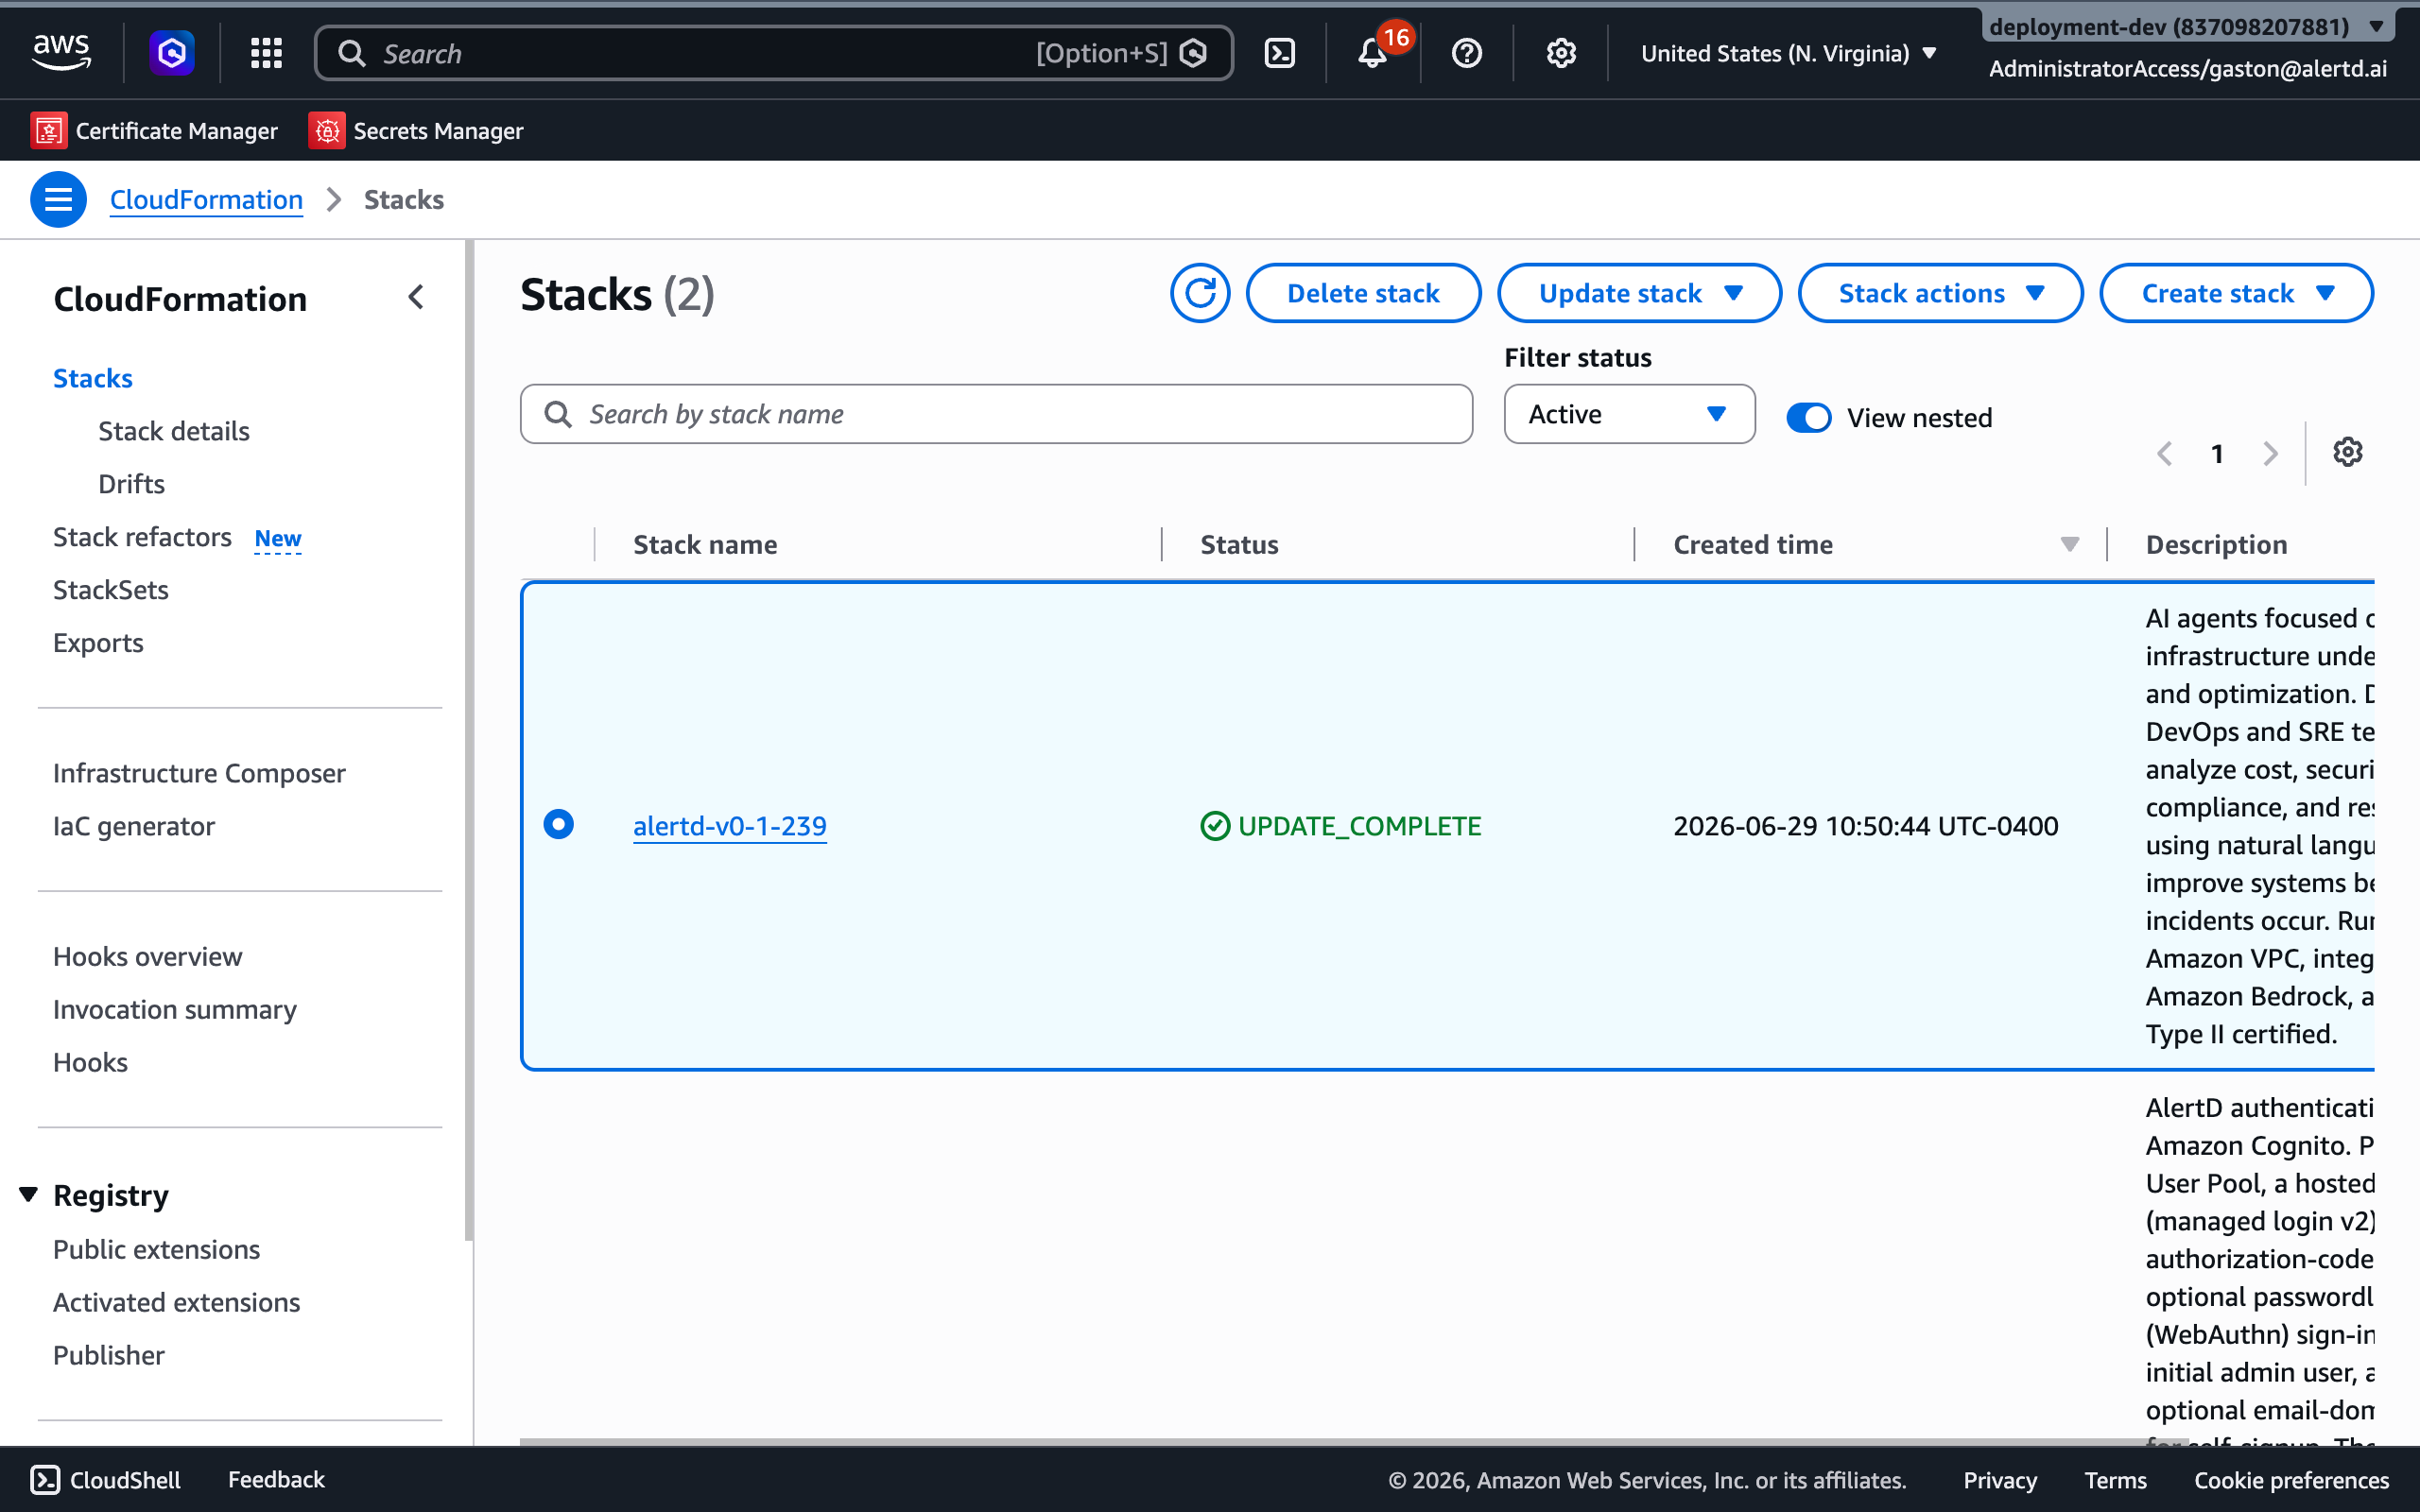The height and width of the screenshot is (1512, 2420).
Task: Open the region selector N. Virginia
Action: pyautogui.click(x=1789, y=53)
